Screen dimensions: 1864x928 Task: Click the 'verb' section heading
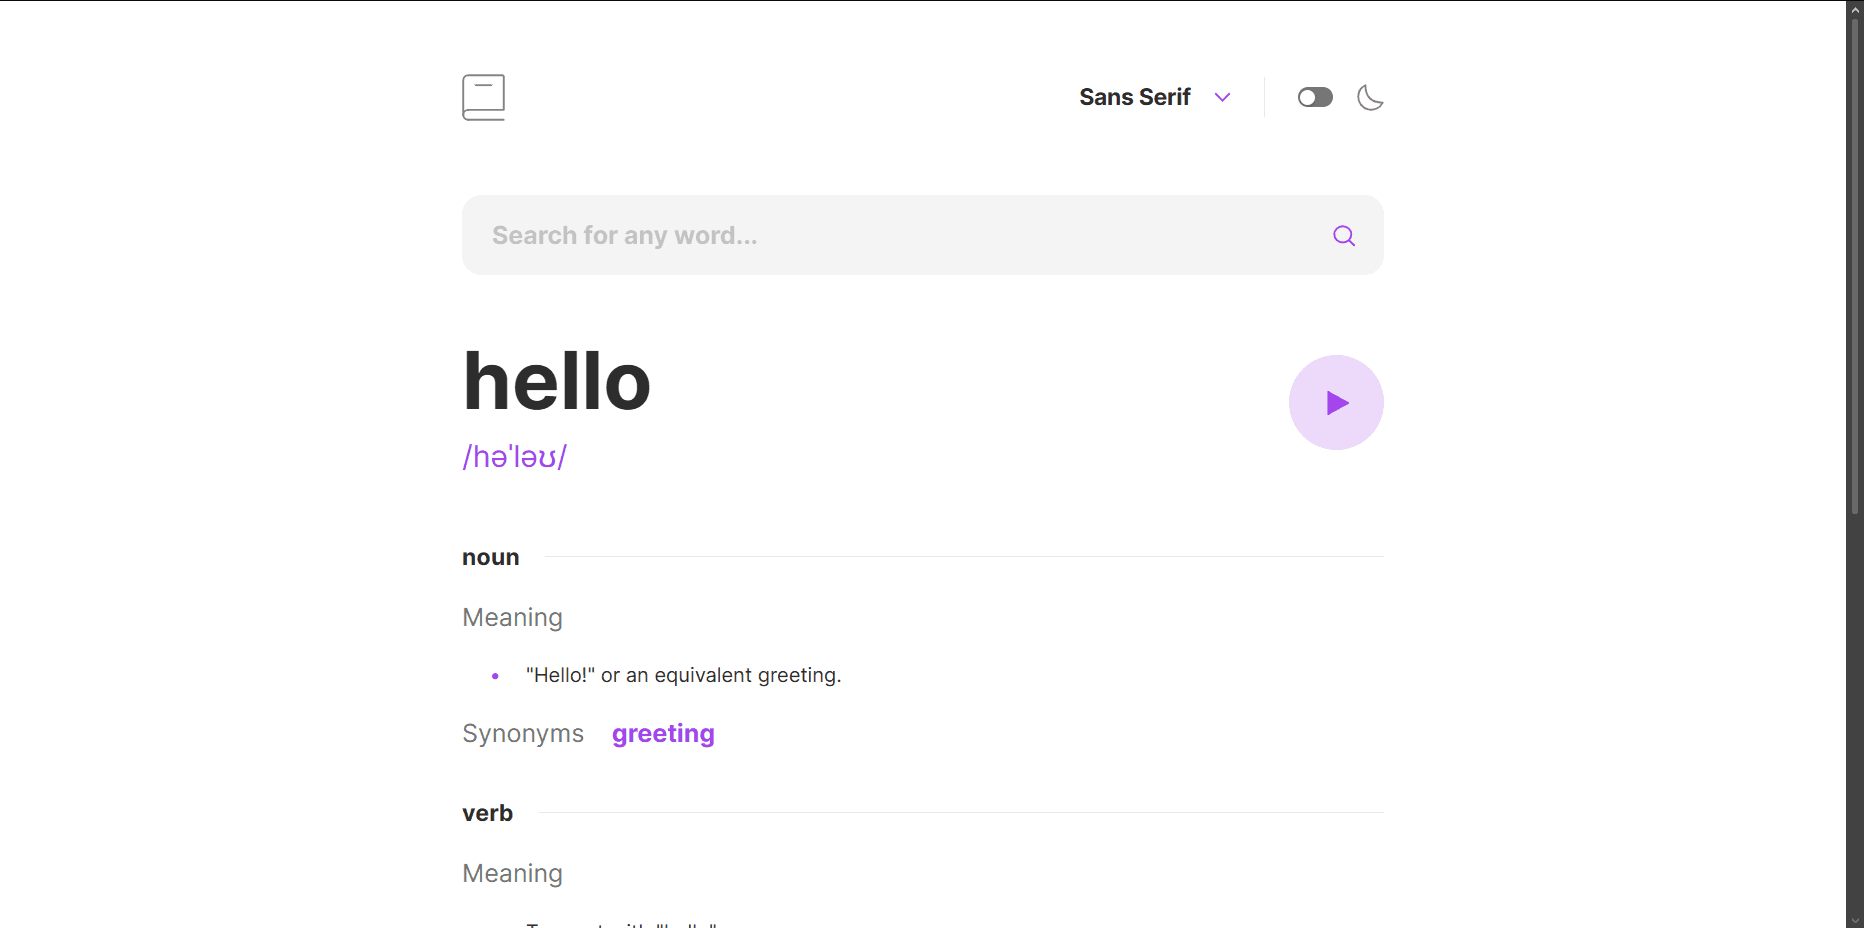(487, 814)
